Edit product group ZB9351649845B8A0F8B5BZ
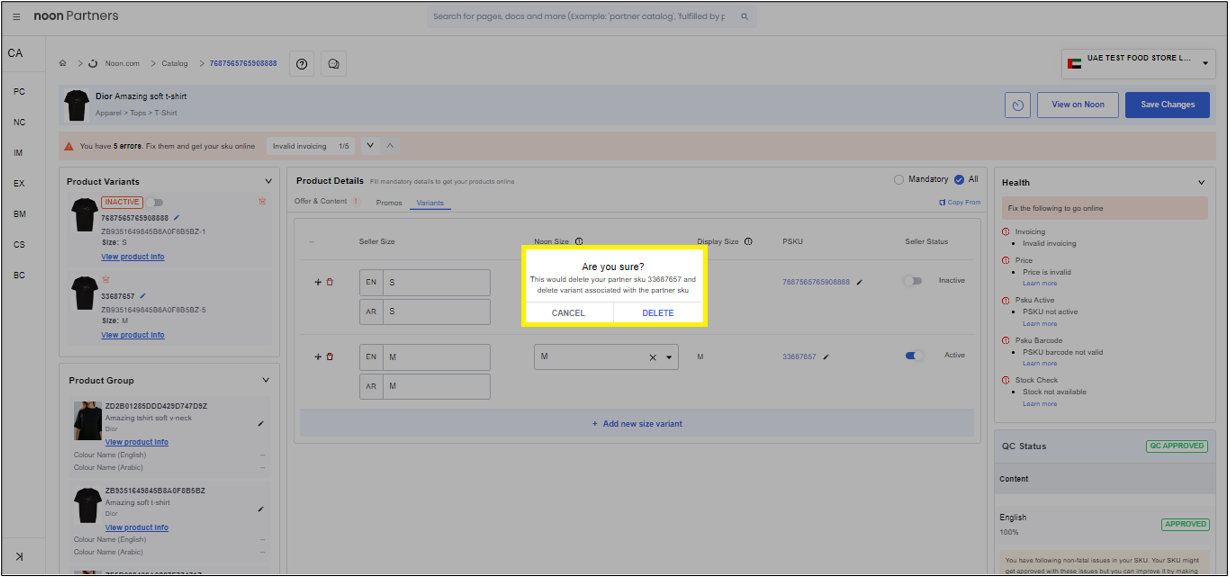 pos(261,509)
